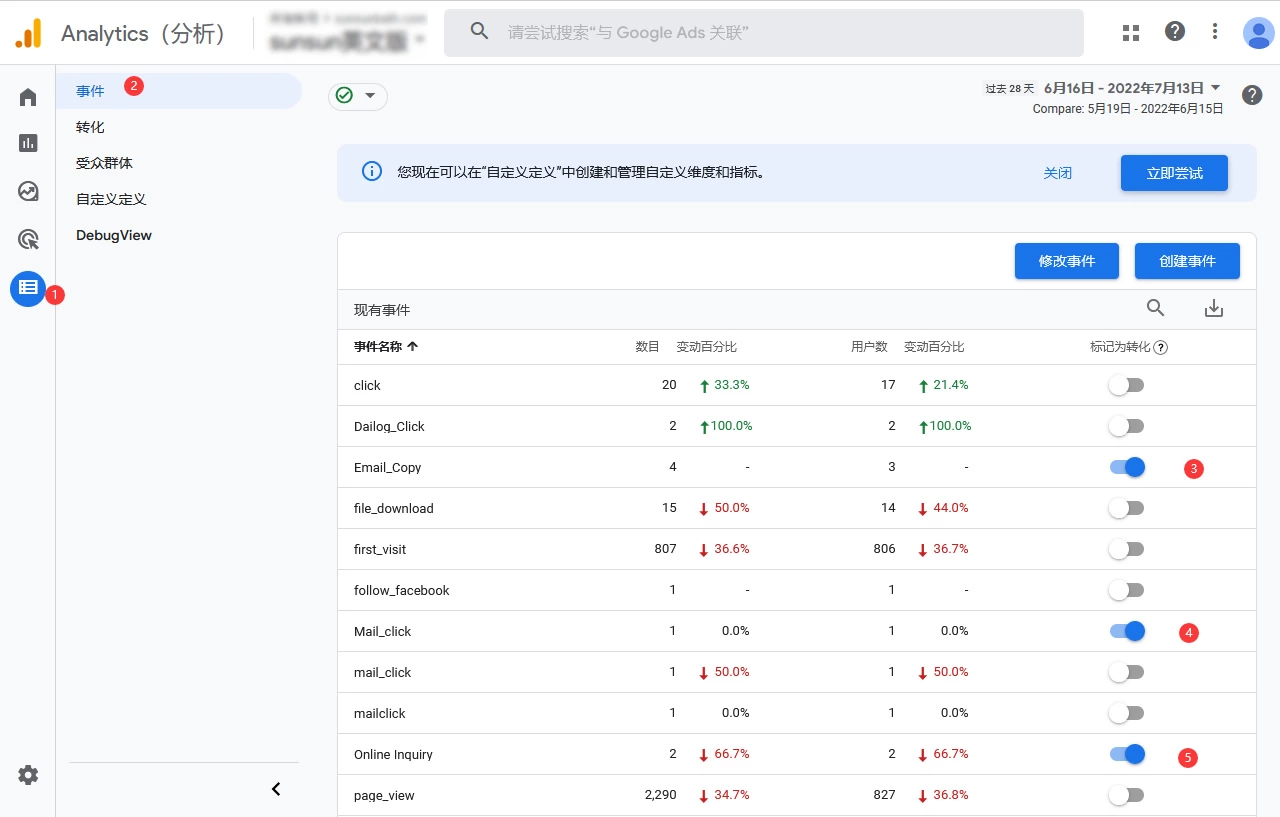1280x817 pixels.
Task: Click the 创建事件 button
Action: coord(1187,261)
